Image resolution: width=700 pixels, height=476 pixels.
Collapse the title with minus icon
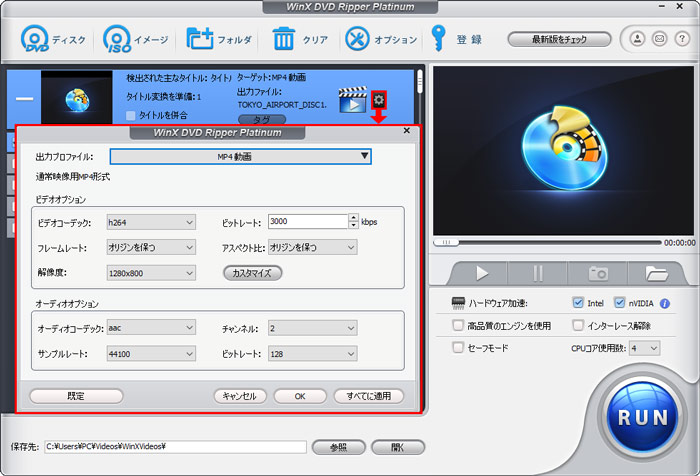[24, 98]
